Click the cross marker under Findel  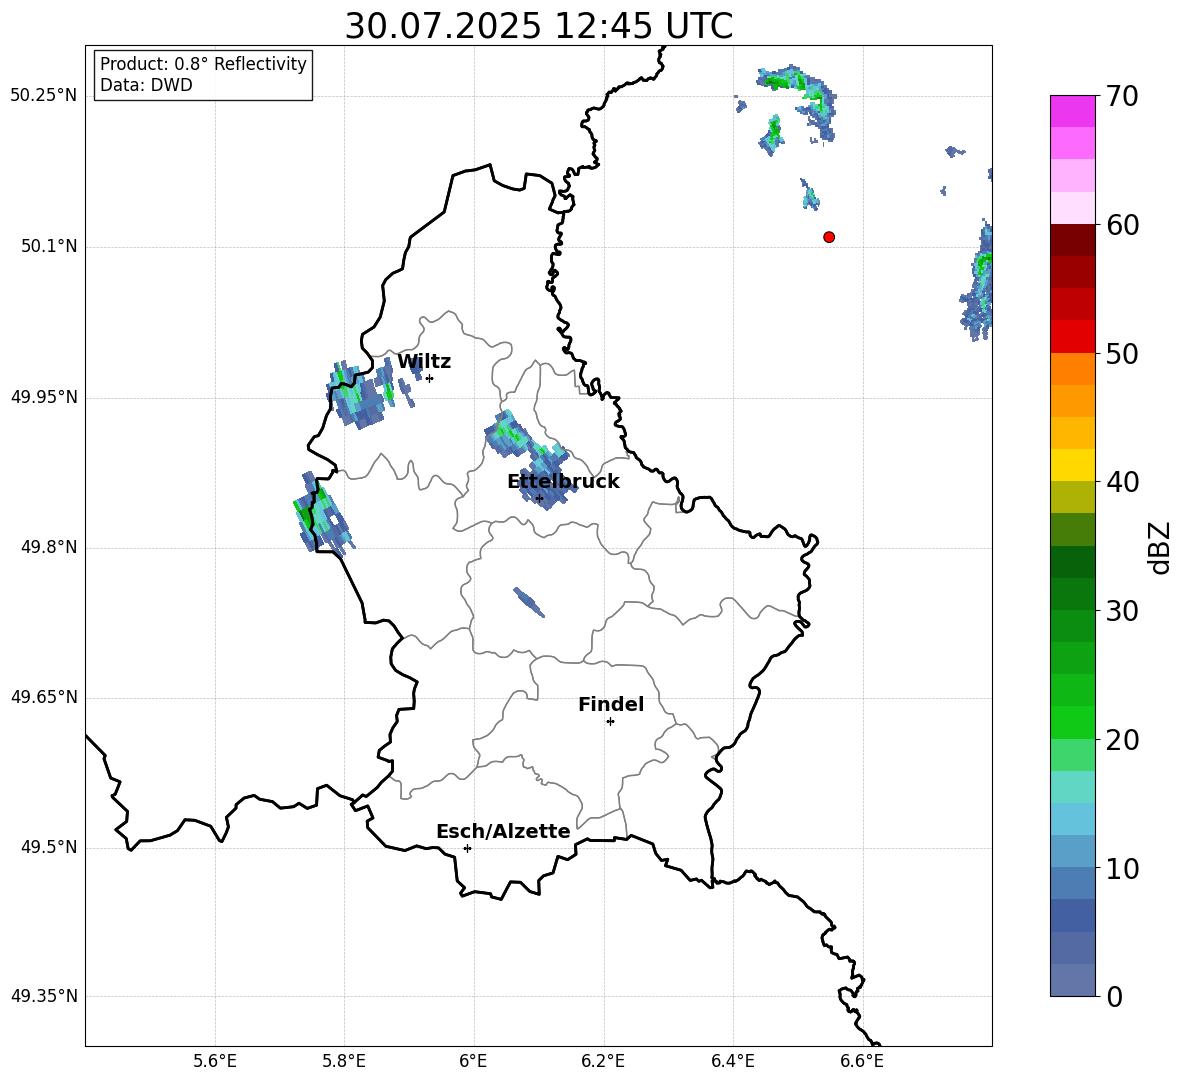coord(610,722)
